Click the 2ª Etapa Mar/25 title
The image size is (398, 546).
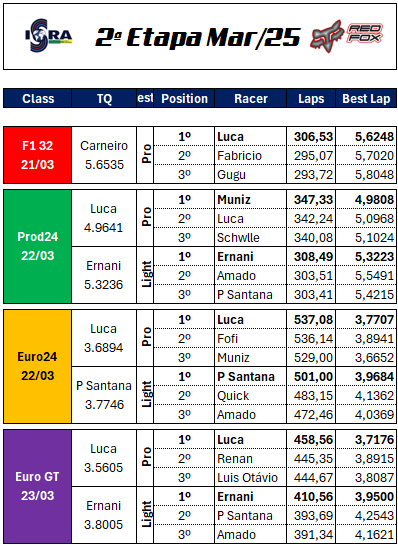[198, 37]
